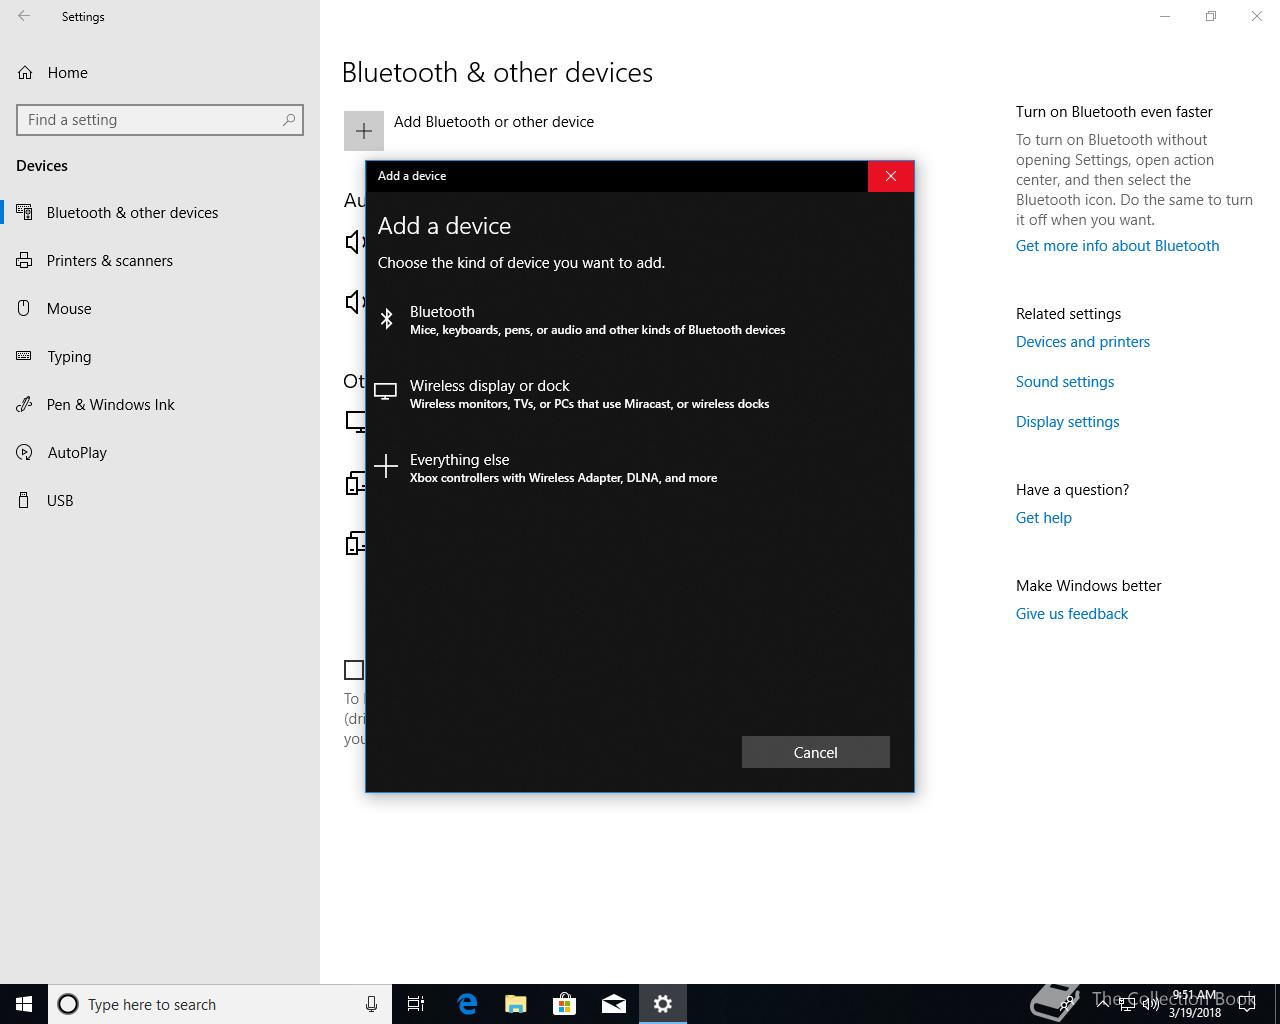The image size is (1280, 1024).
Task: Open Microsoft Edge from the taskbar
Action: pyautogui.click(x=467, y=1004)
